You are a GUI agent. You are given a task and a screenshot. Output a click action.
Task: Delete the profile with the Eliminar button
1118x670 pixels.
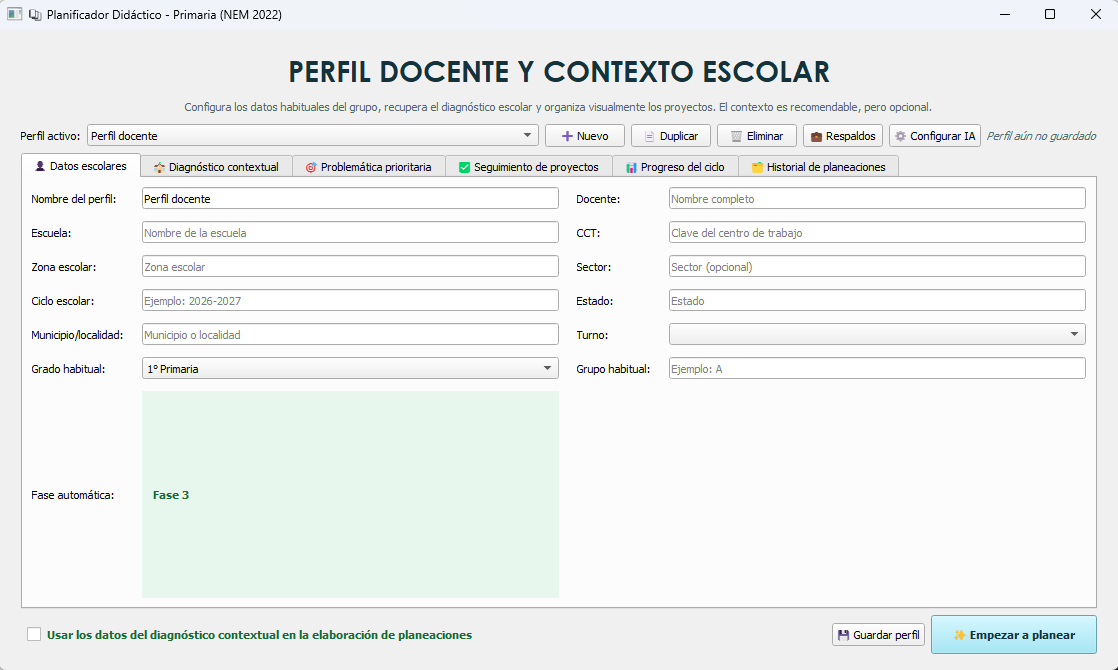[757, 135]
